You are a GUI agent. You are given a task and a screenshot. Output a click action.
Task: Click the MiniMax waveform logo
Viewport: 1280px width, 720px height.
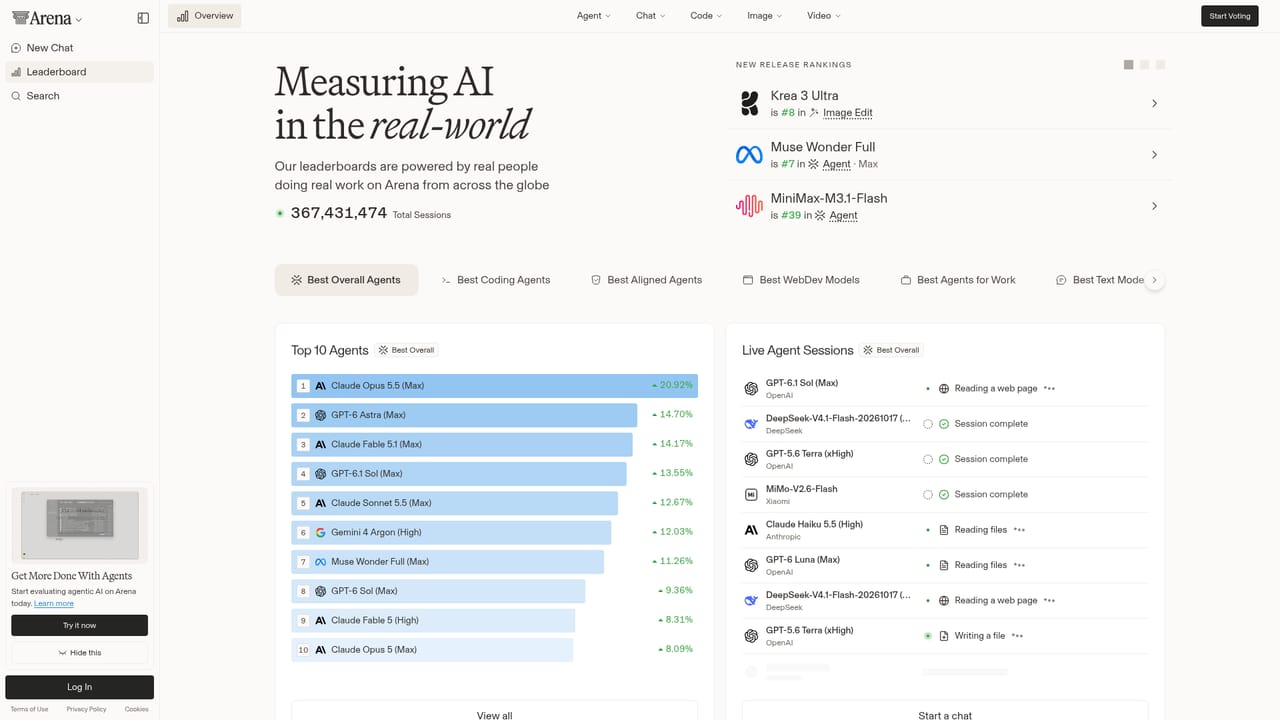[749, 206]
